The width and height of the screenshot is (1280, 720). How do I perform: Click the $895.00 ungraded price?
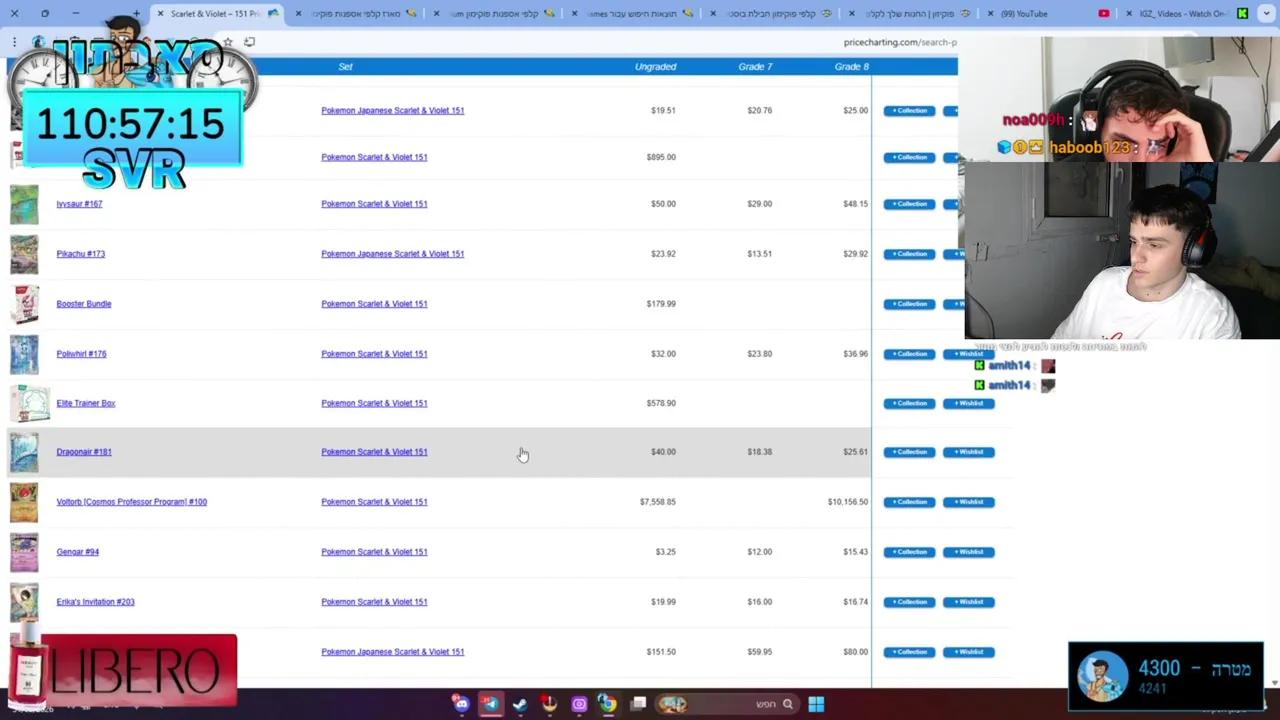661,157
